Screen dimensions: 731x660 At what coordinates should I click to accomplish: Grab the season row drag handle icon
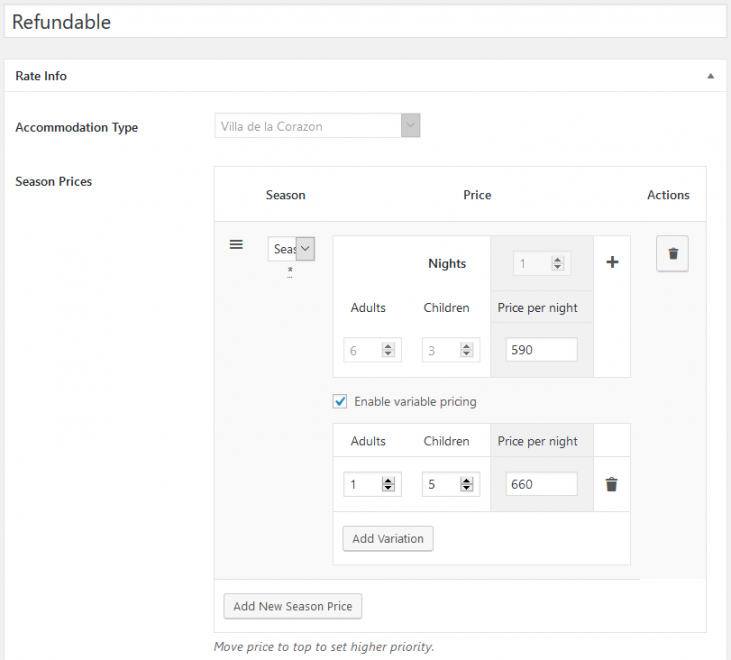pyautogui.click(x=237, y=245)
